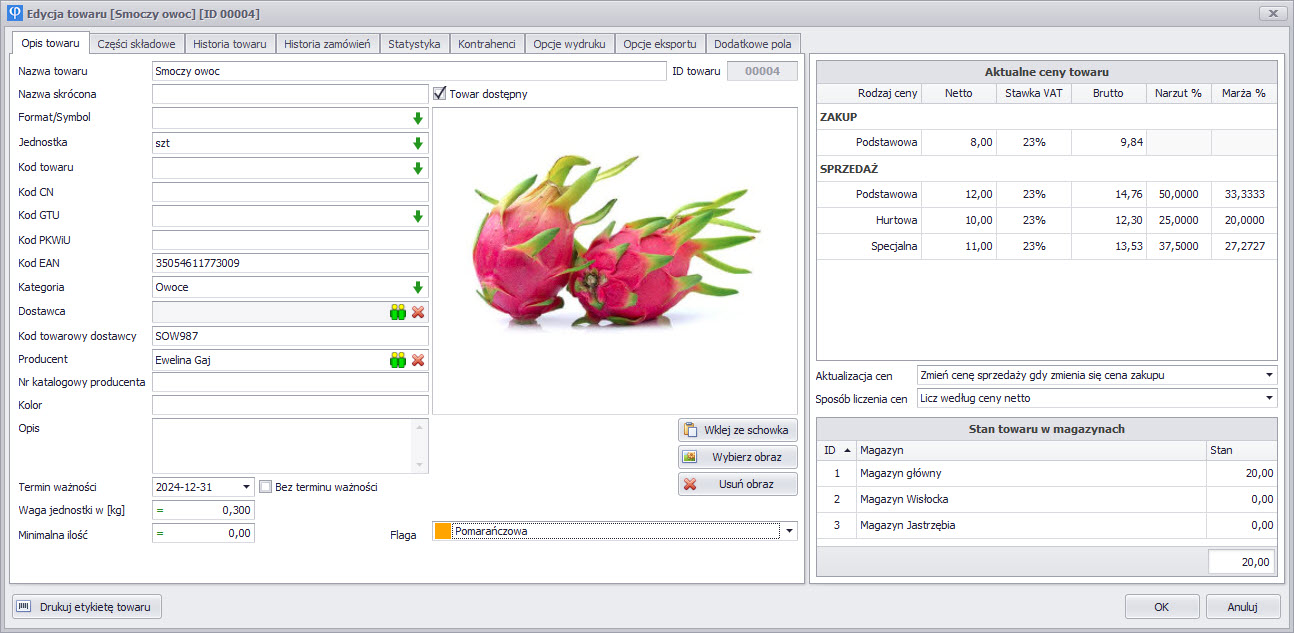This screenshot has width=1294, height=633.
Task: Open the Historia zamówień tab
Action: 327,44
